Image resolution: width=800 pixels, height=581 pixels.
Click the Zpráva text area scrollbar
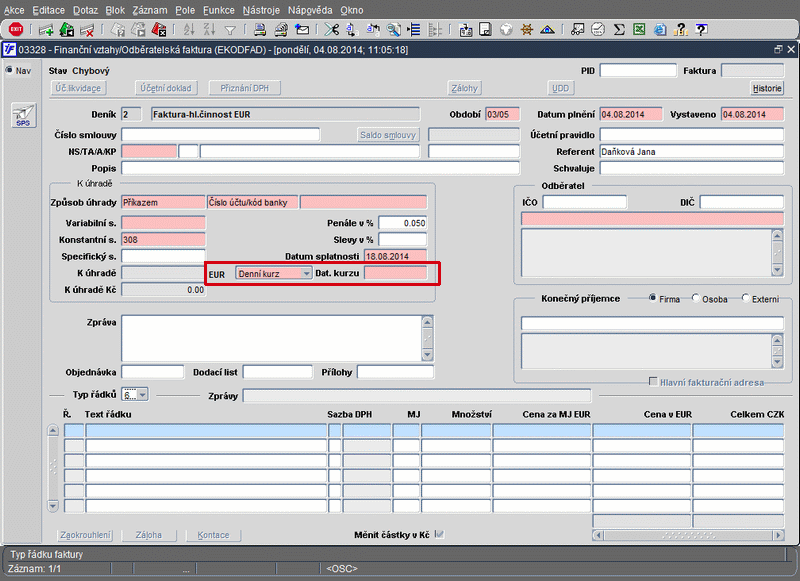428,338
